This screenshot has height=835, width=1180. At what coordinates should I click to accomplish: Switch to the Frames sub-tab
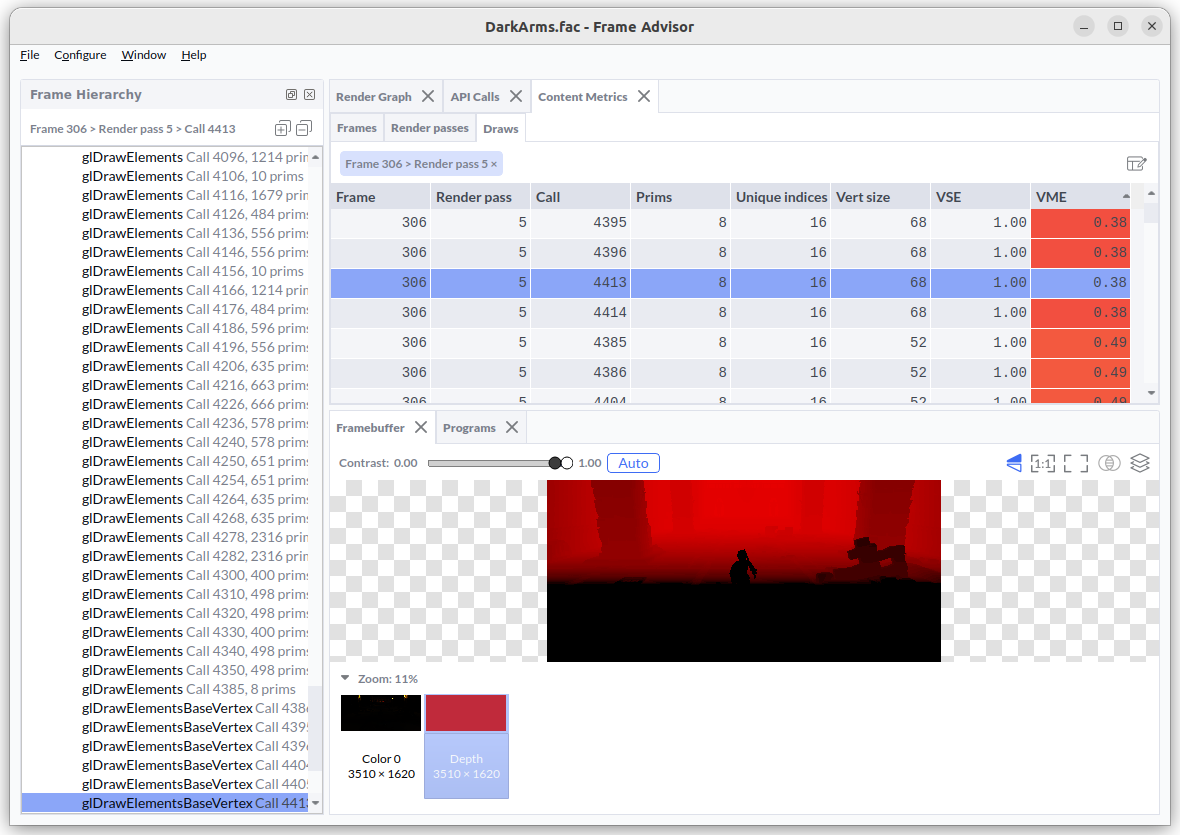[357, 128]
